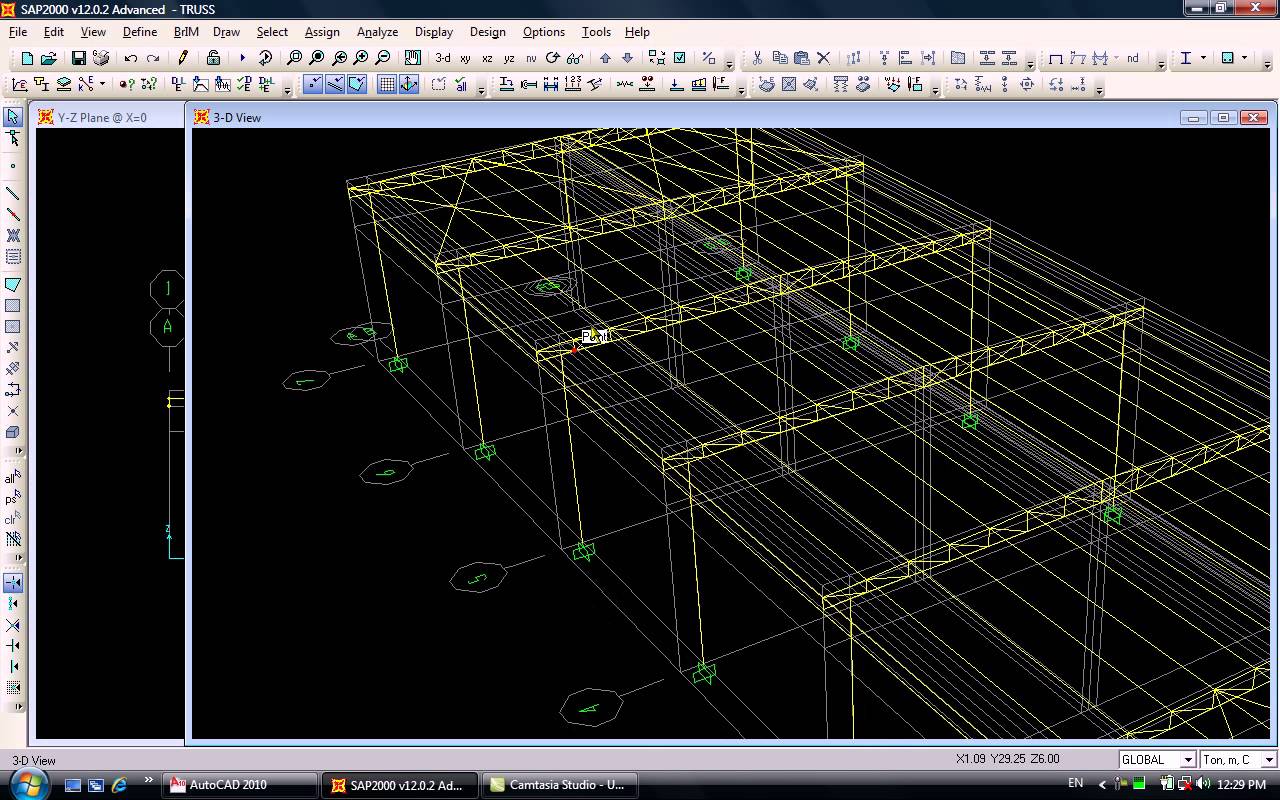Screen dimensions: 1280x800
Task: Select the Run Analysis icon
Action: pos(242,57)
